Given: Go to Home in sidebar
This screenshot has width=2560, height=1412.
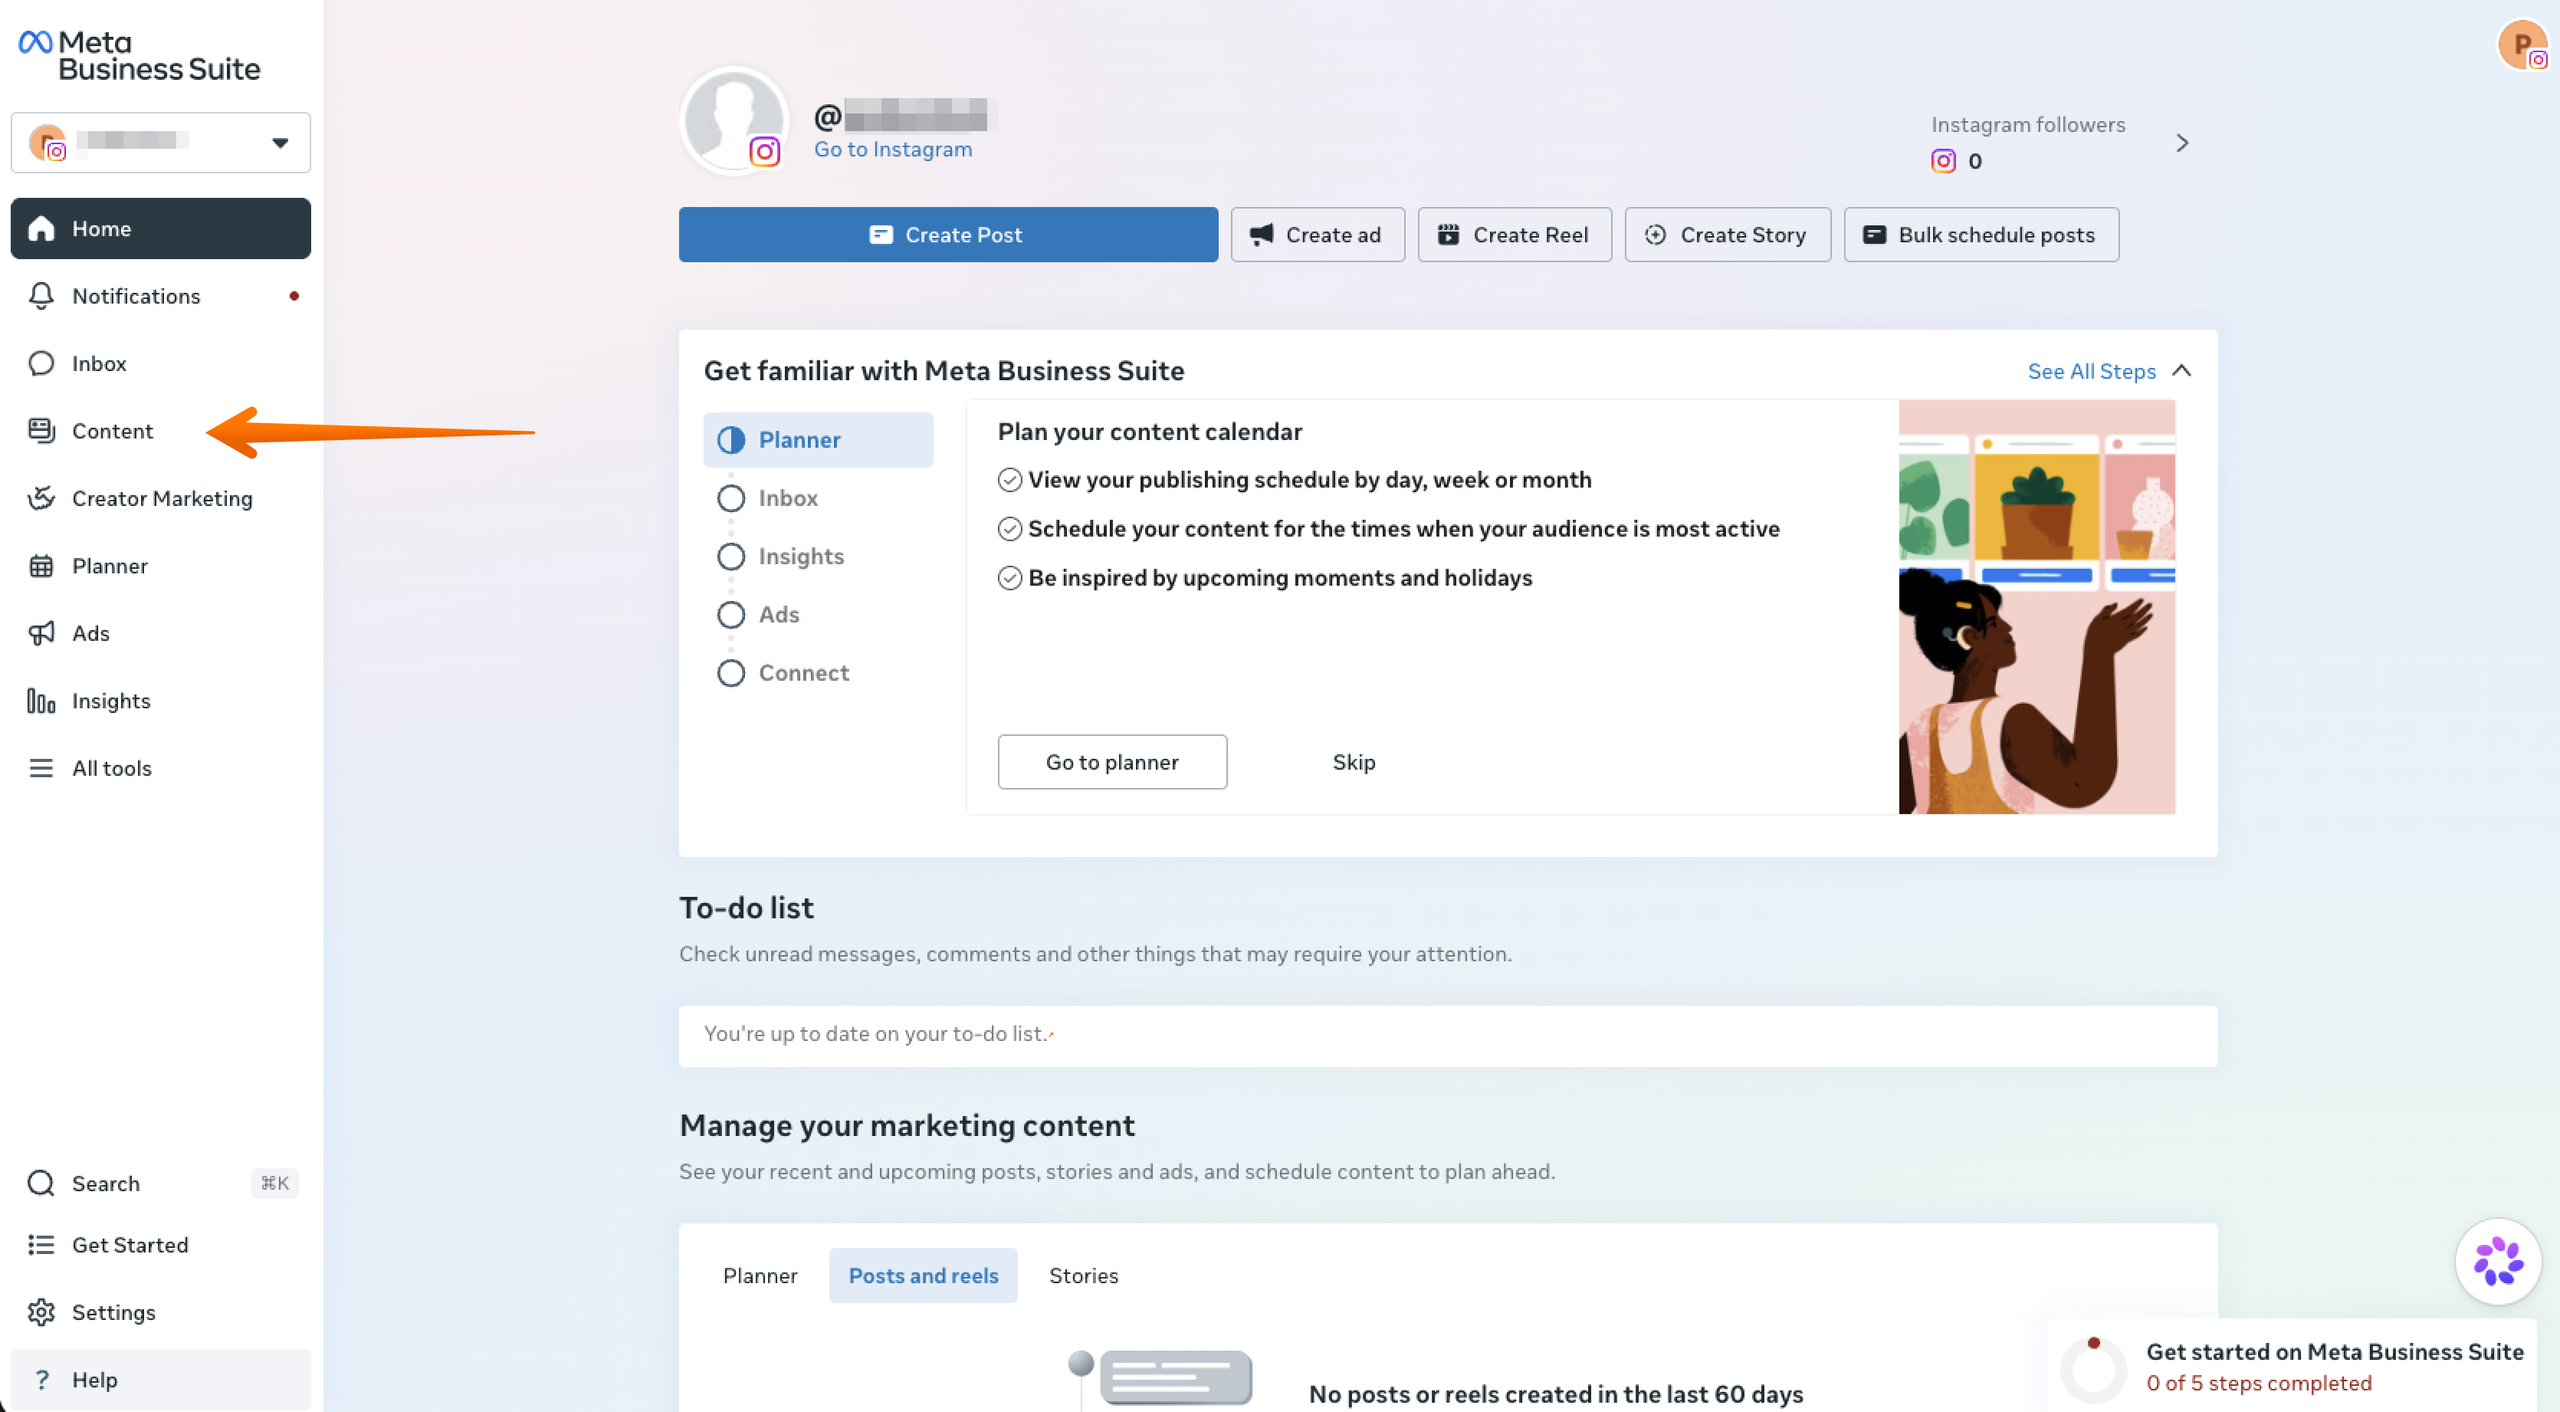Looking at the screenshot, I should (x=161, y=228).
